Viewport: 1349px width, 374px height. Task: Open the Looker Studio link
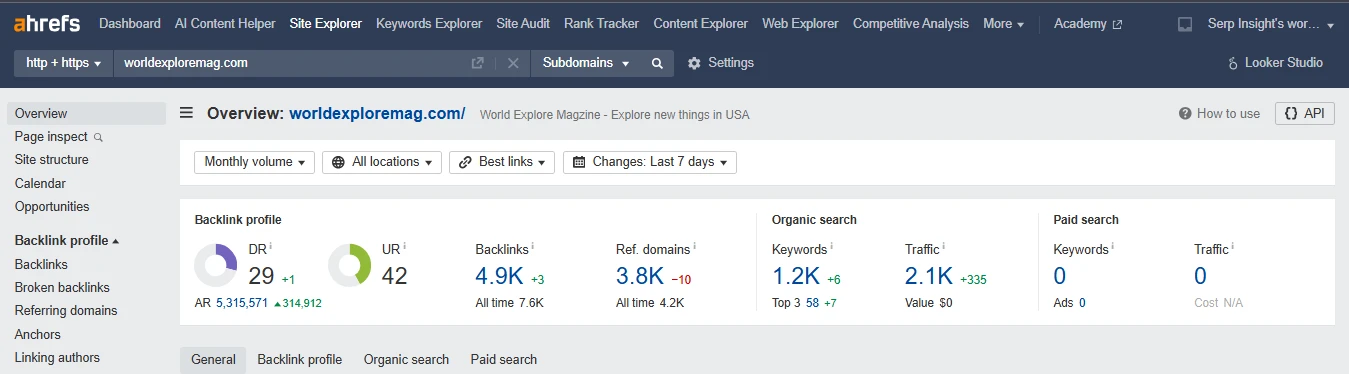1275,63
